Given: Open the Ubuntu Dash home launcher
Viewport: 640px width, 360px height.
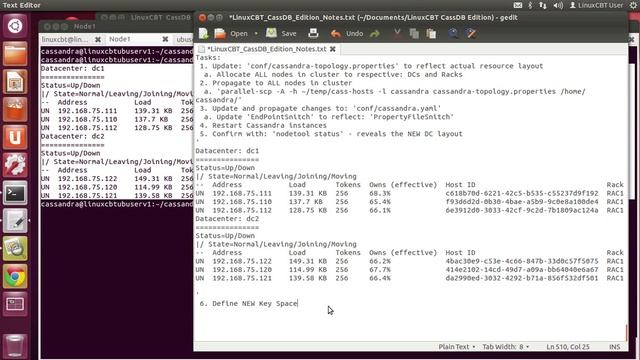Looking at the screenshot, I should [15, 26].
